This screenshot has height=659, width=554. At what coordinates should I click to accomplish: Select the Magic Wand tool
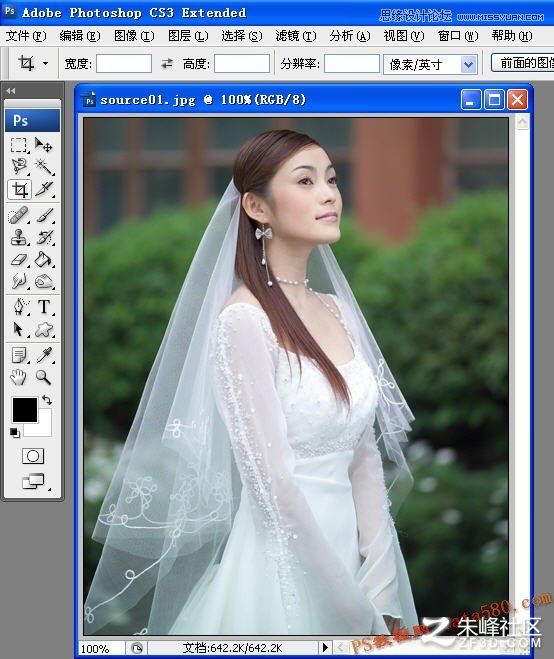click(44, 166)
